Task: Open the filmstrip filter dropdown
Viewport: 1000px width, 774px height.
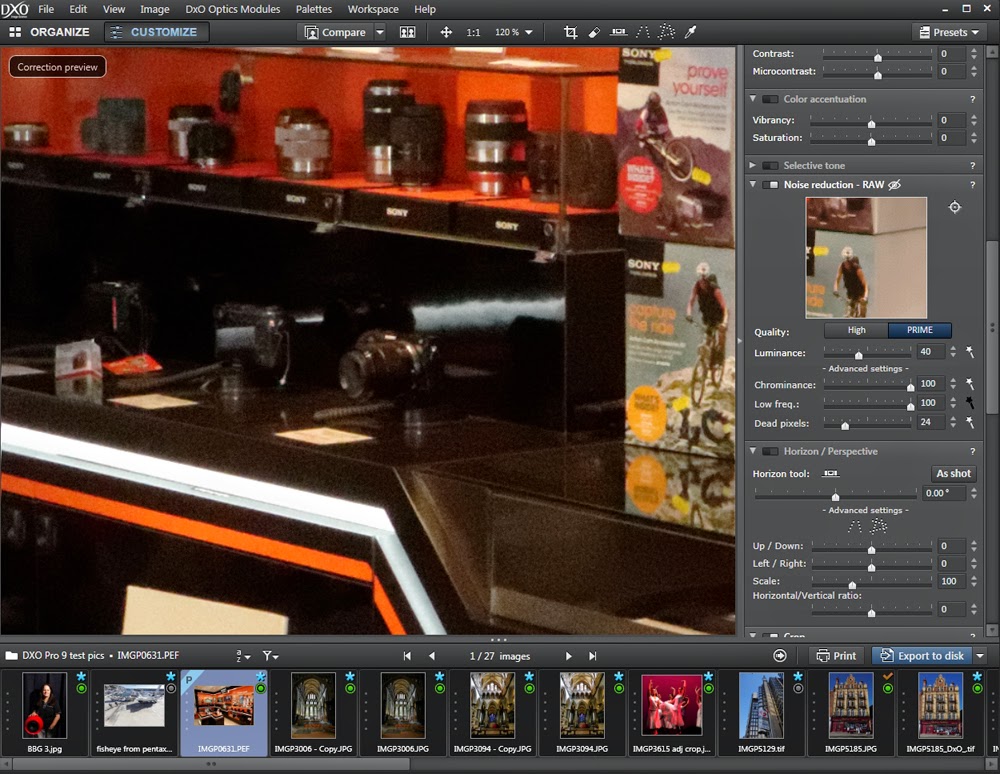Action: [270, 655]
